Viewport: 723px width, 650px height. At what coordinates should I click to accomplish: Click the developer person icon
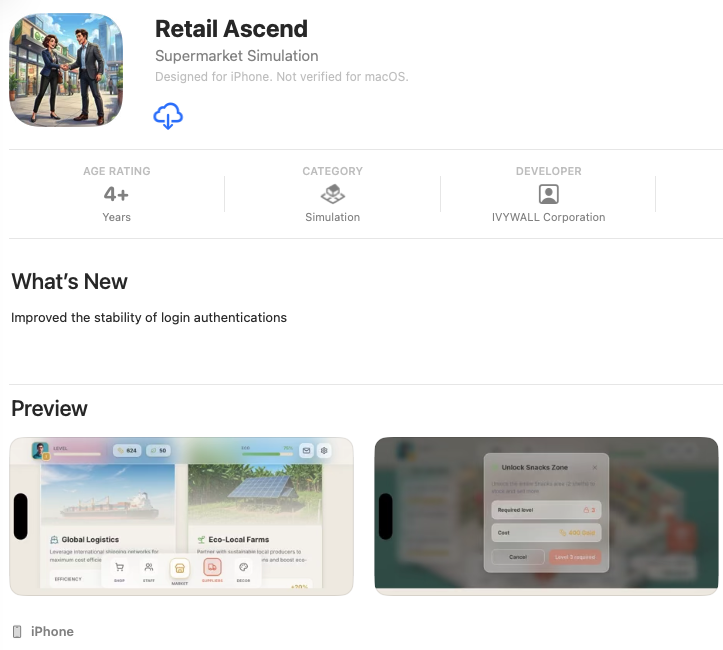click(548, 194)
